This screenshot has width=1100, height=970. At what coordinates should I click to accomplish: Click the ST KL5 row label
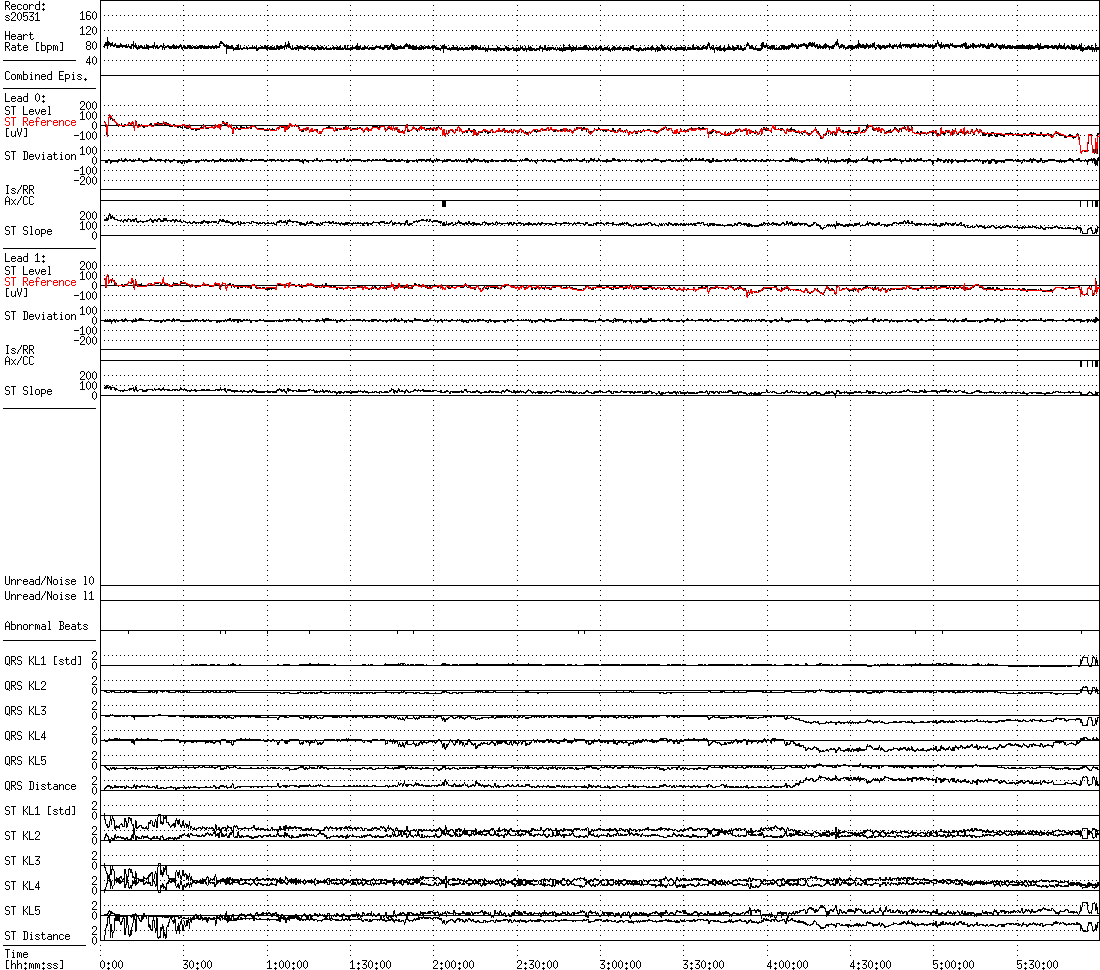(23, 911)
